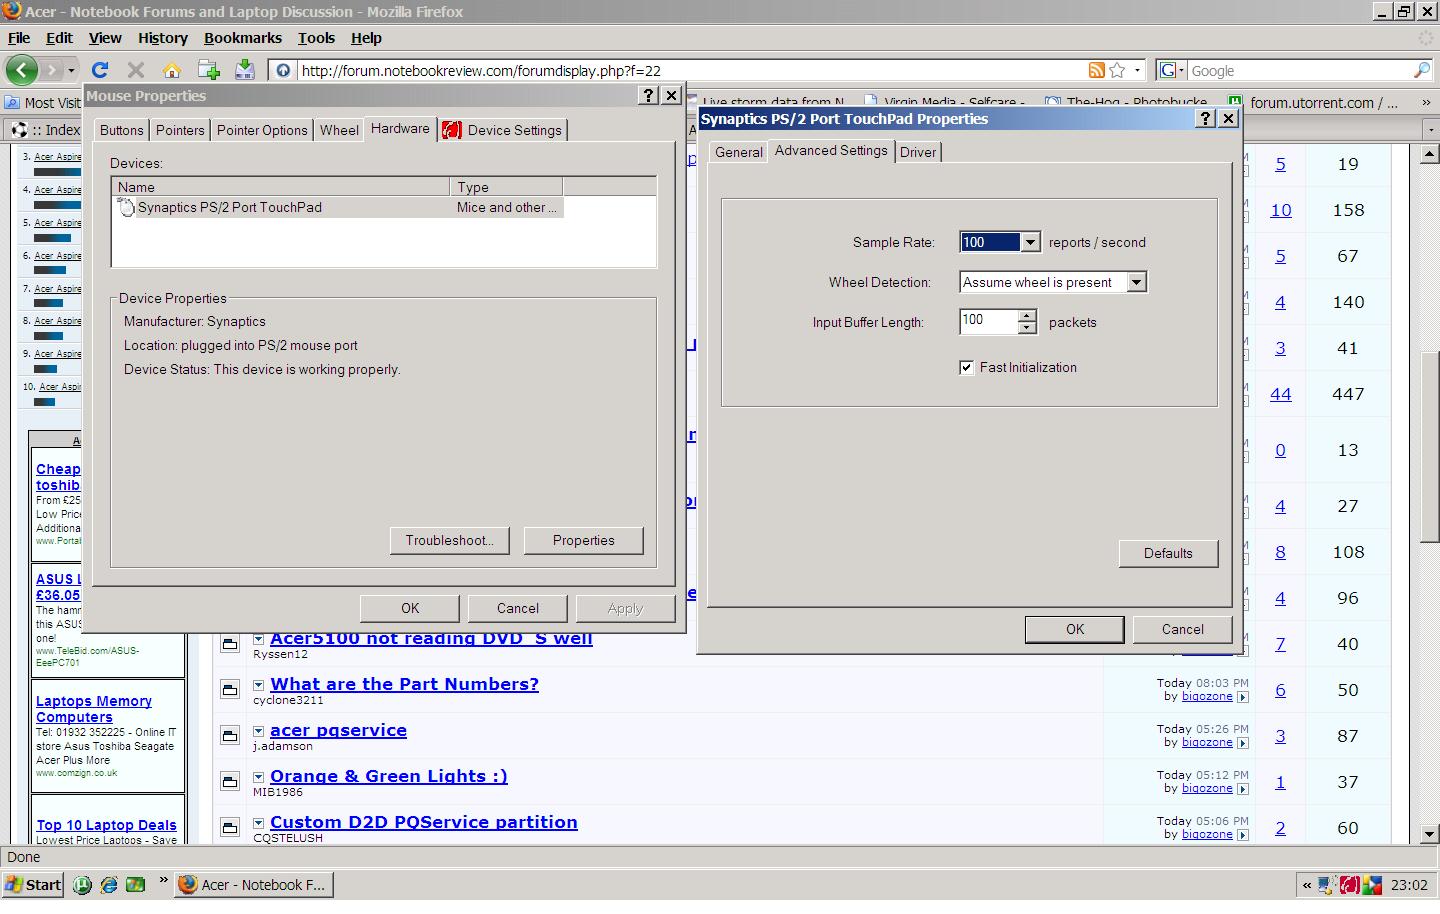Open the Bookmarks menu
This screenshot has height=914, width=1440.
pos(243,38)
